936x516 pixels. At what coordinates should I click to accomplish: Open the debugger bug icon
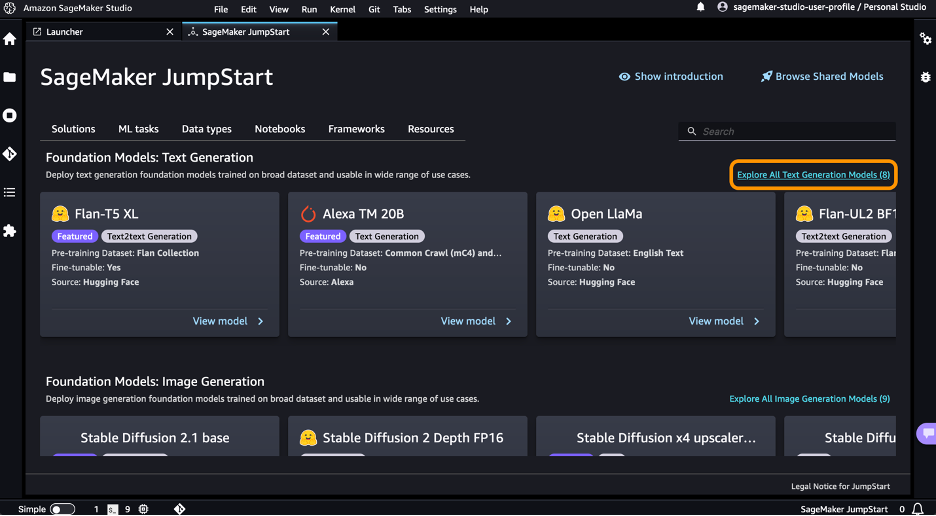click(925, 77)
